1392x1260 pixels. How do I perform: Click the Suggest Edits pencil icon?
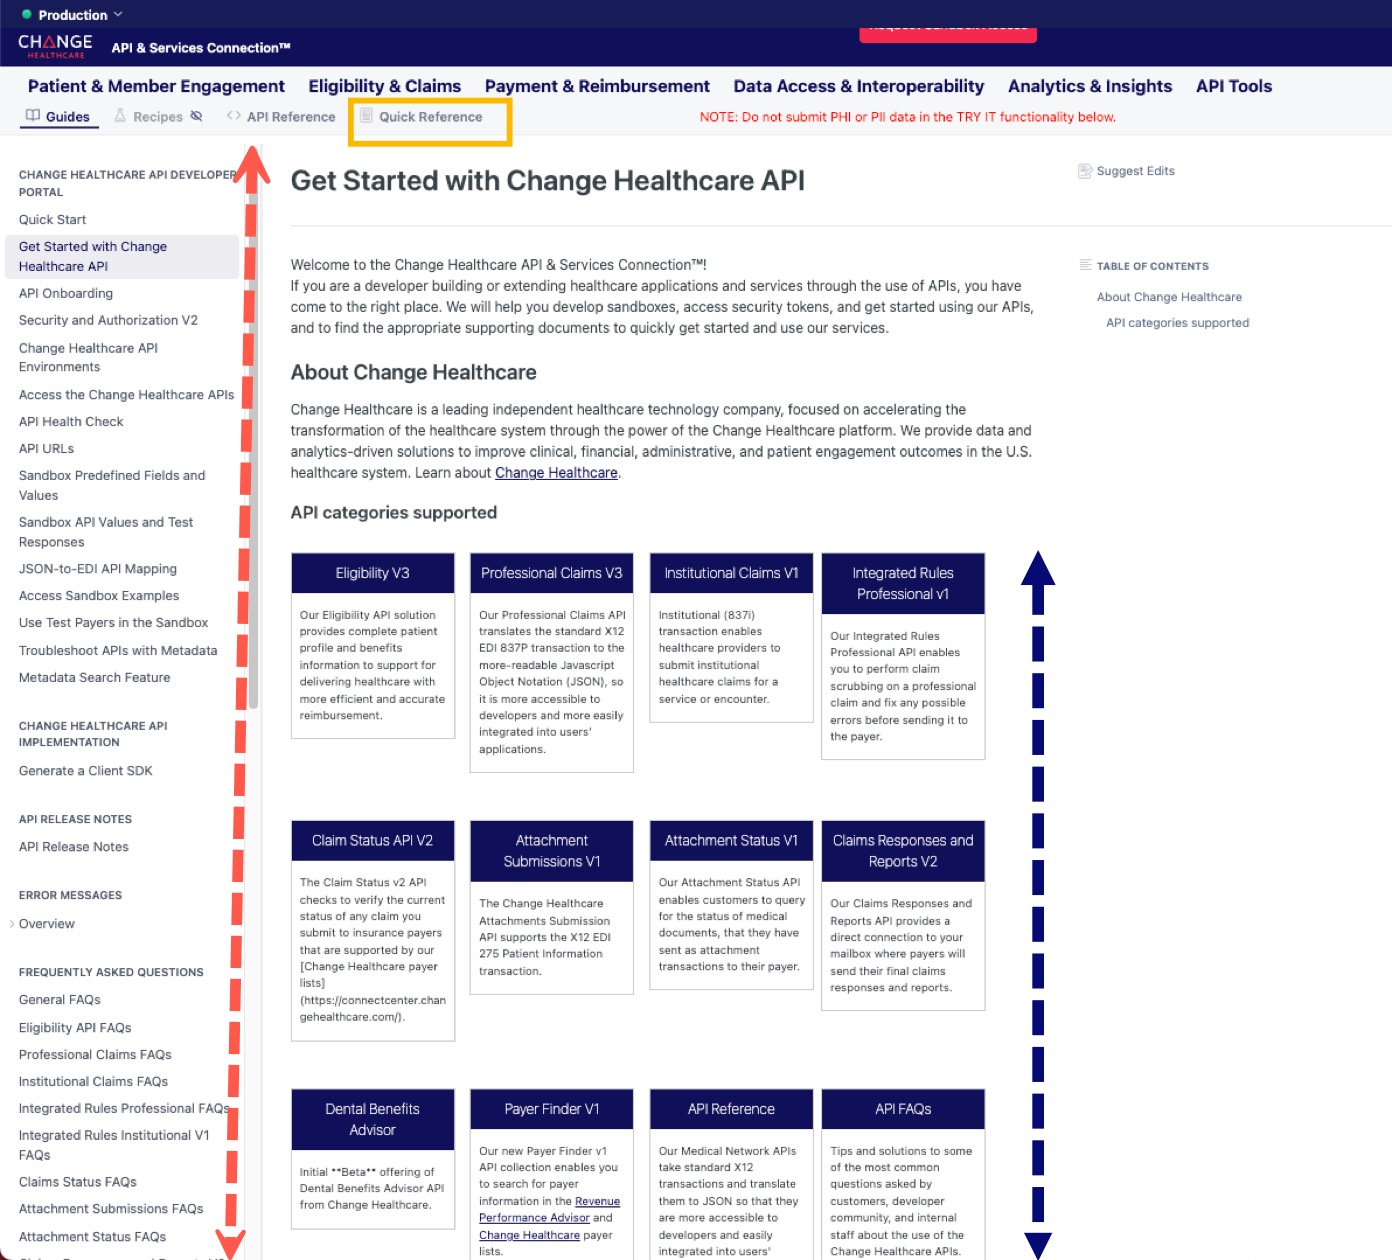tap(1085, 171)
